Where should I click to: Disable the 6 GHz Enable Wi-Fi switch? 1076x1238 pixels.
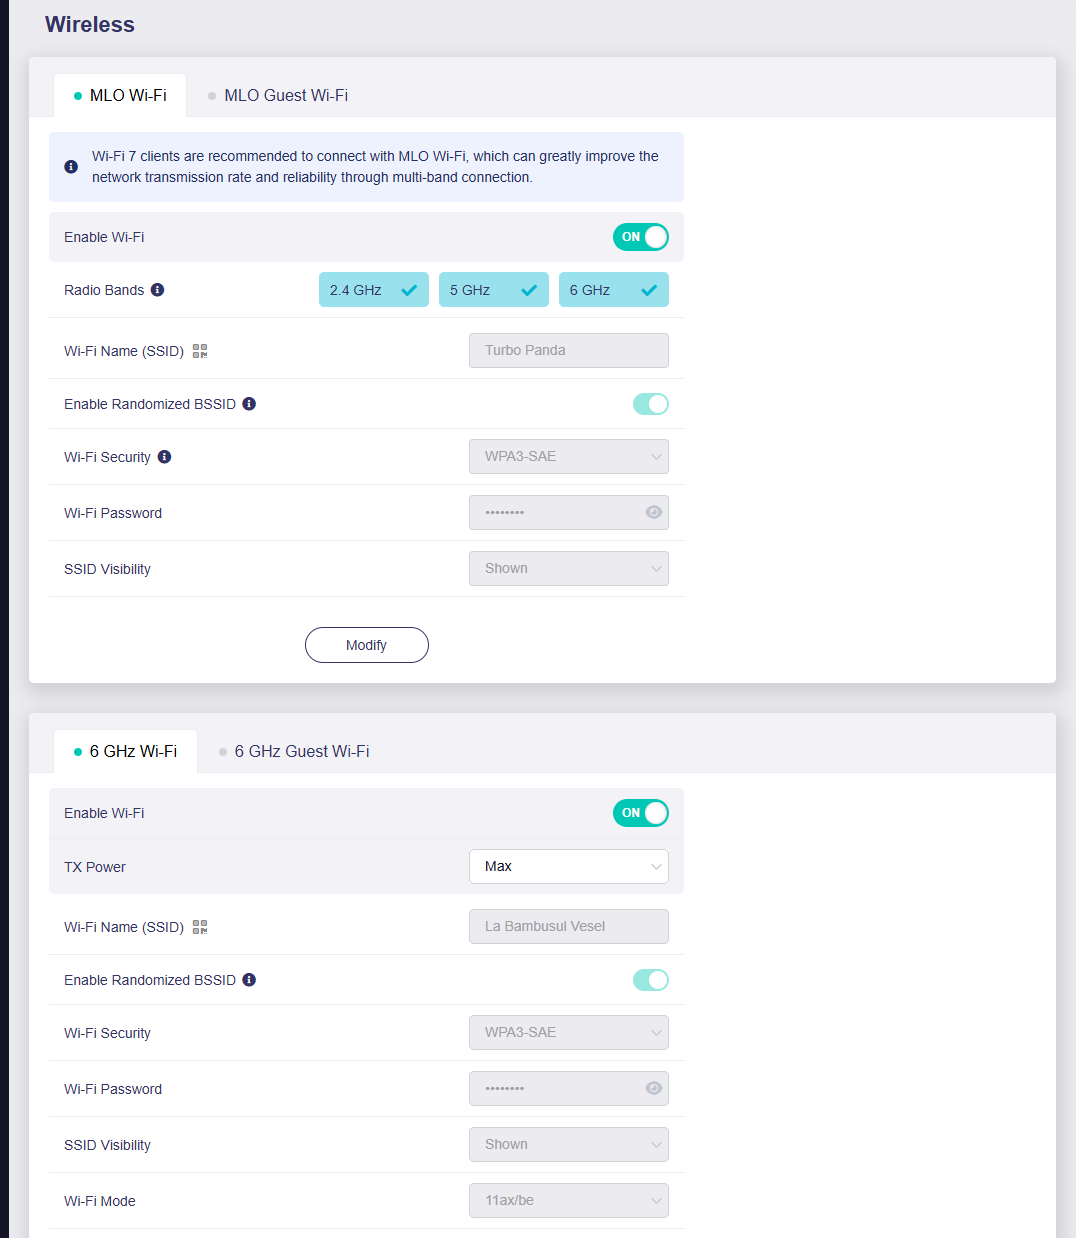pyautogui.click(x=641, y=813)
